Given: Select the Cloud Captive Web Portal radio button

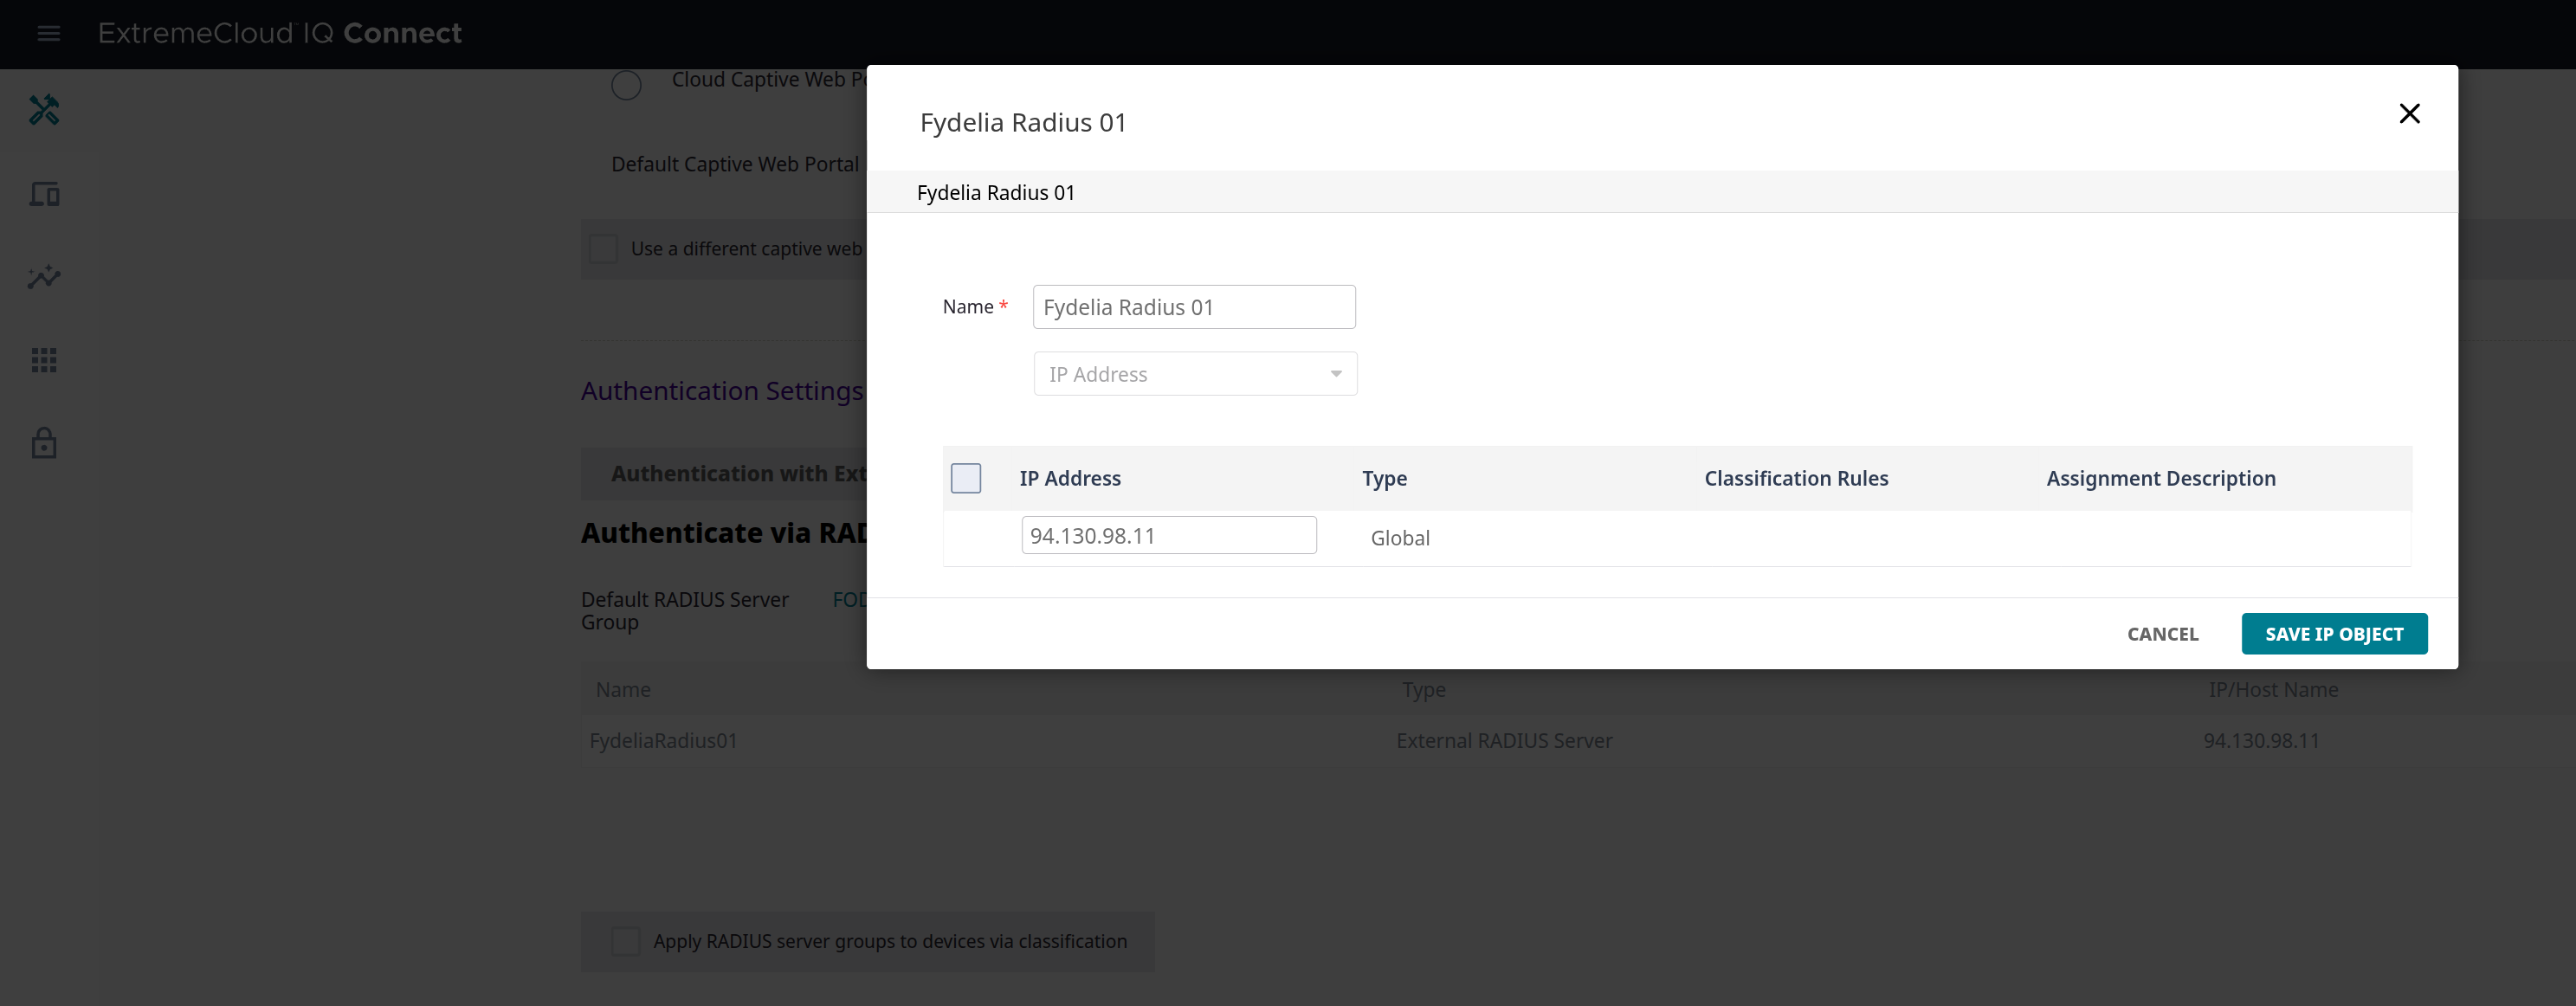Looking at the screenshot, I should coord(626,85).
